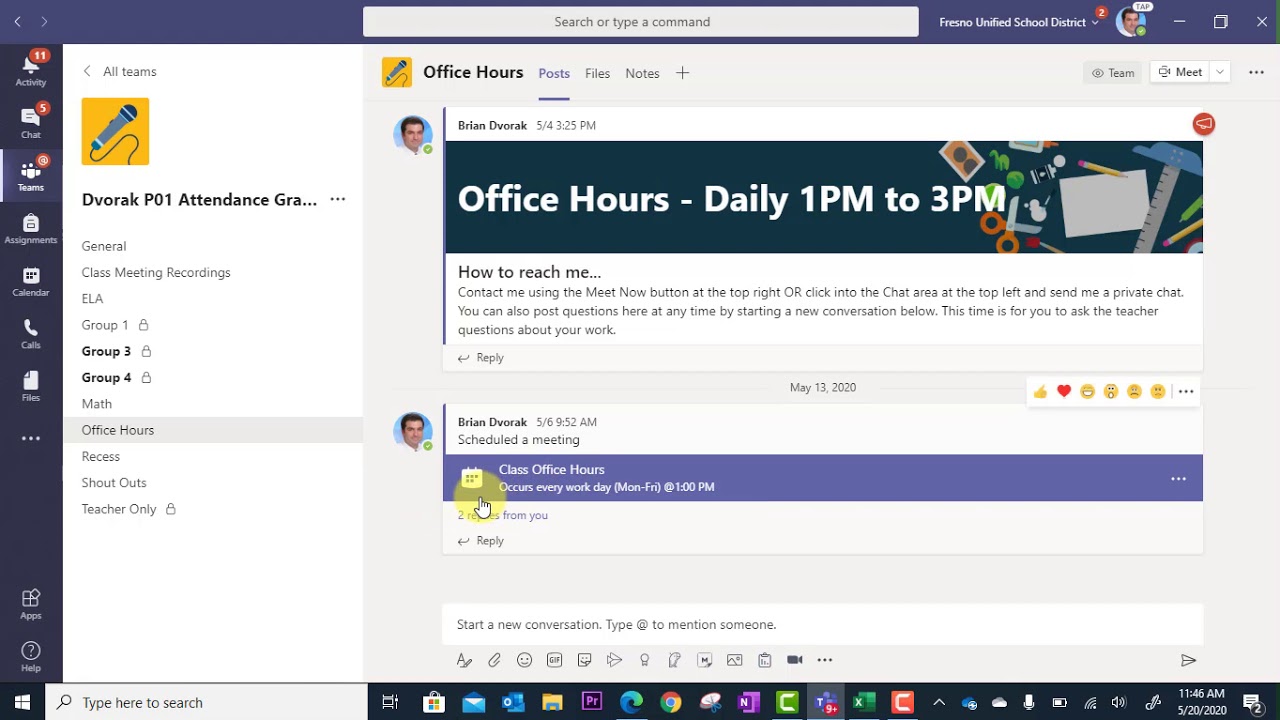Screen dimensions: 1280x720
Task: Click the Start a new conversation box
Action: [823, 624]
